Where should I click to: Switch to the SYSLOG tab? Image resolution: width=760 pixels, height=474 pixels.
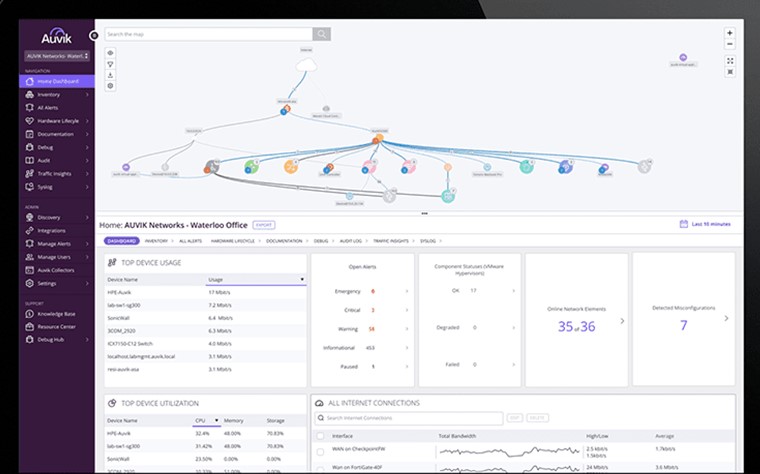tap(428, 241)
